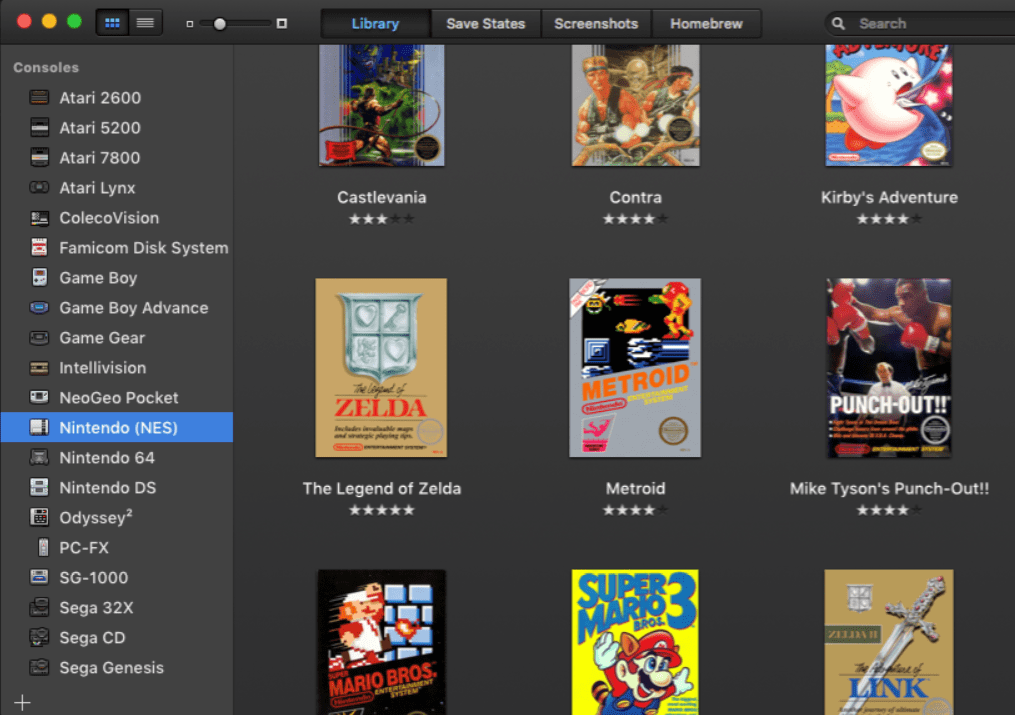Click the small cover size icon
The width and height of the screenshot is (1015, 715).
190,24
